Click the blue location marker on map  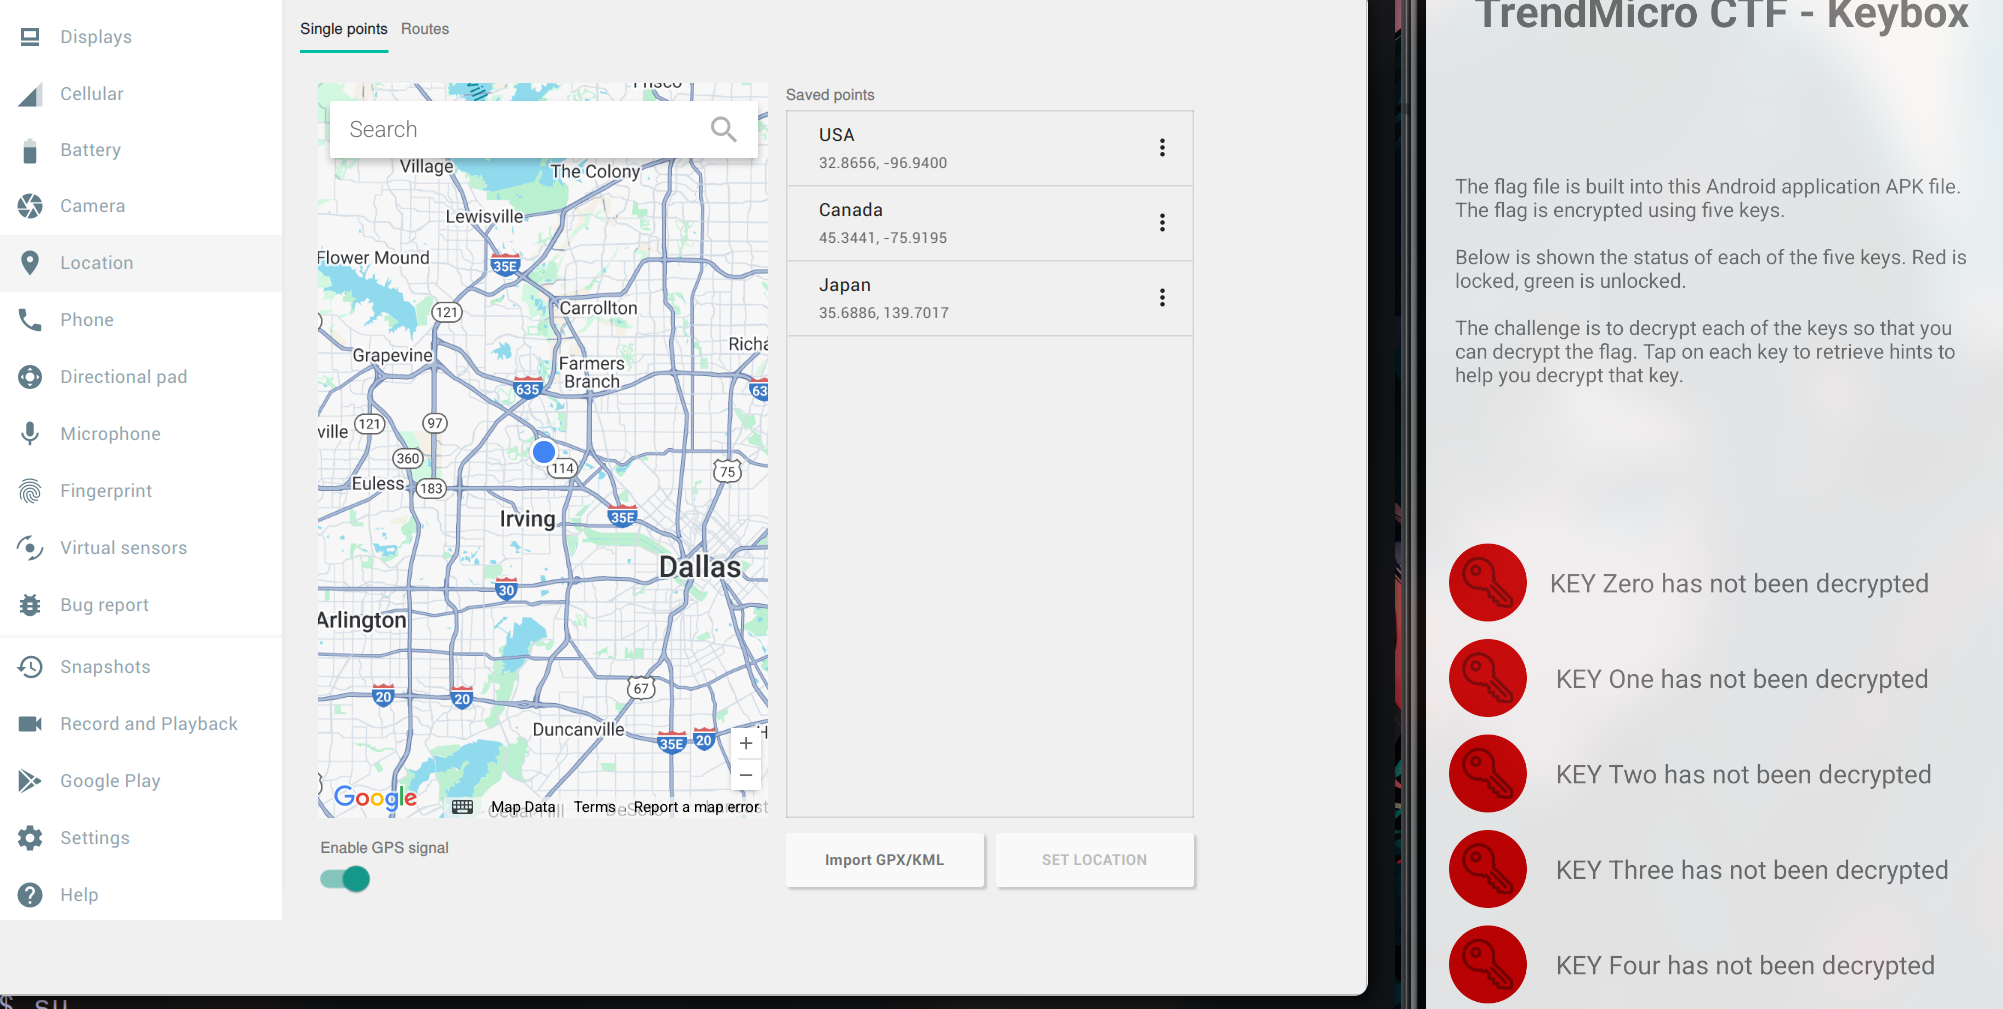[x=544, y=452]
